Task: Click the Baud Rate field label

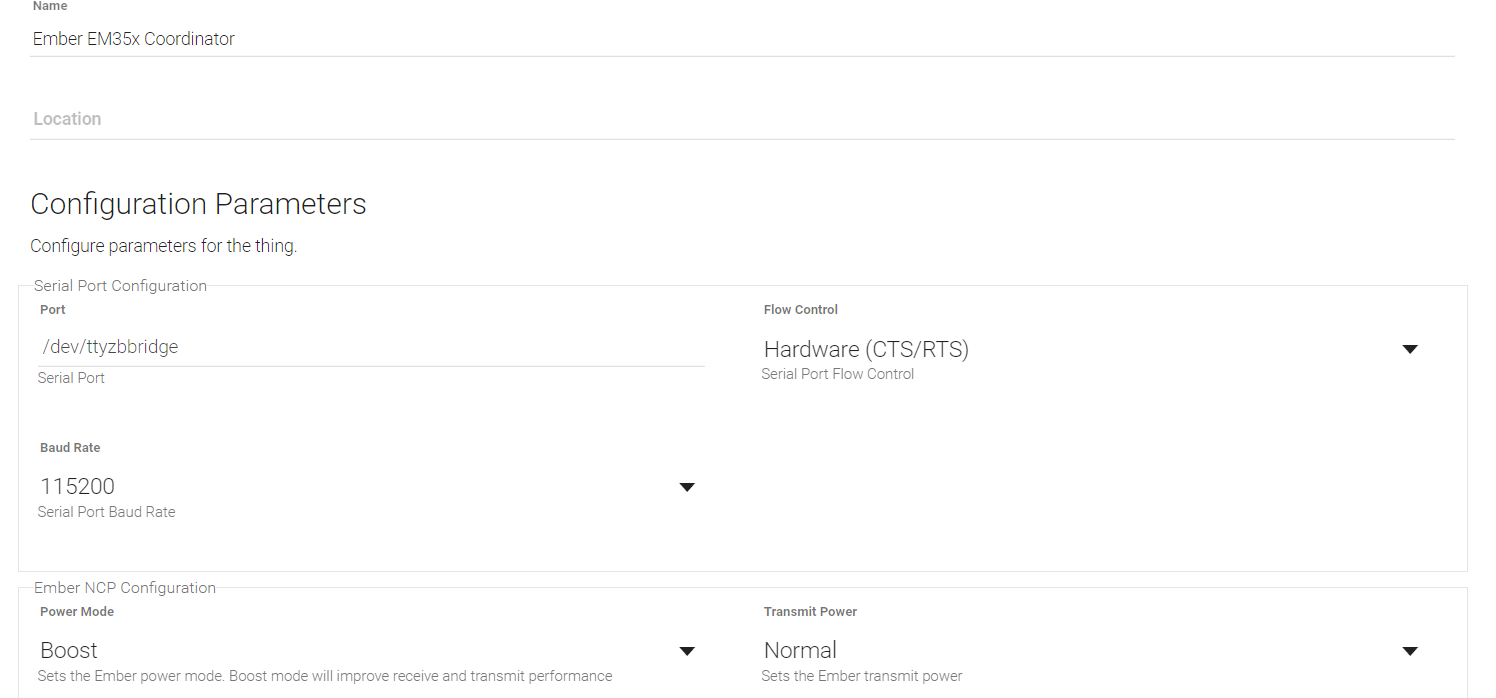Action: pyautogui.click(x=70, y=448)
